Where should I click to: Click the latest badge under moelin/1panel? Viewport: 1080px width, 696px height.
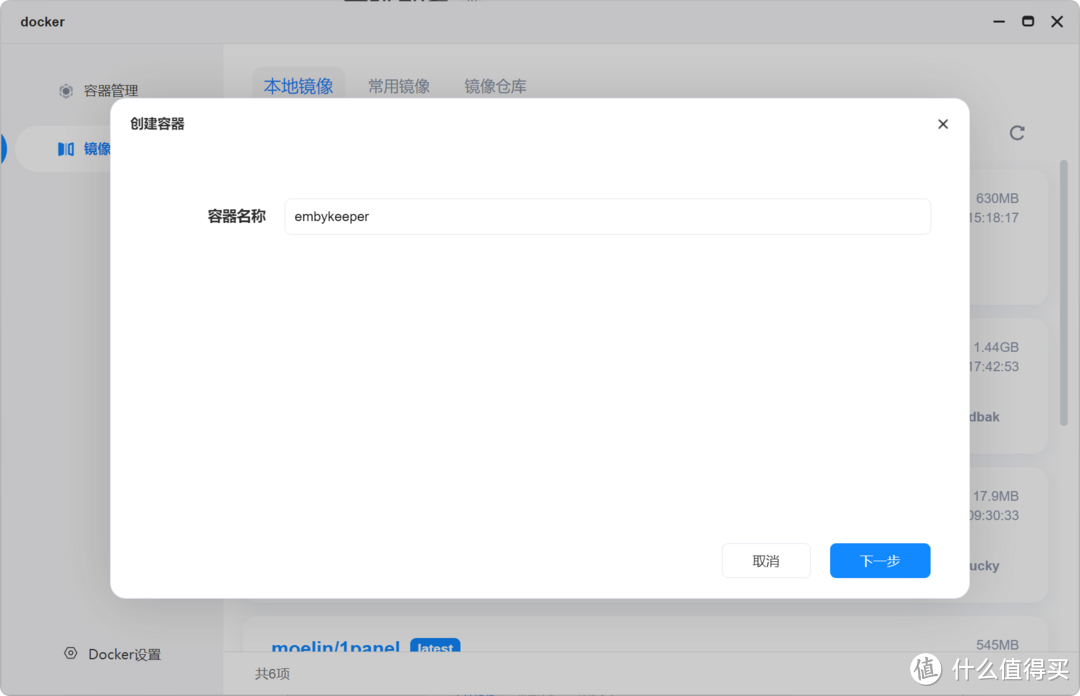pyautogui.click(x=435, y=648)
